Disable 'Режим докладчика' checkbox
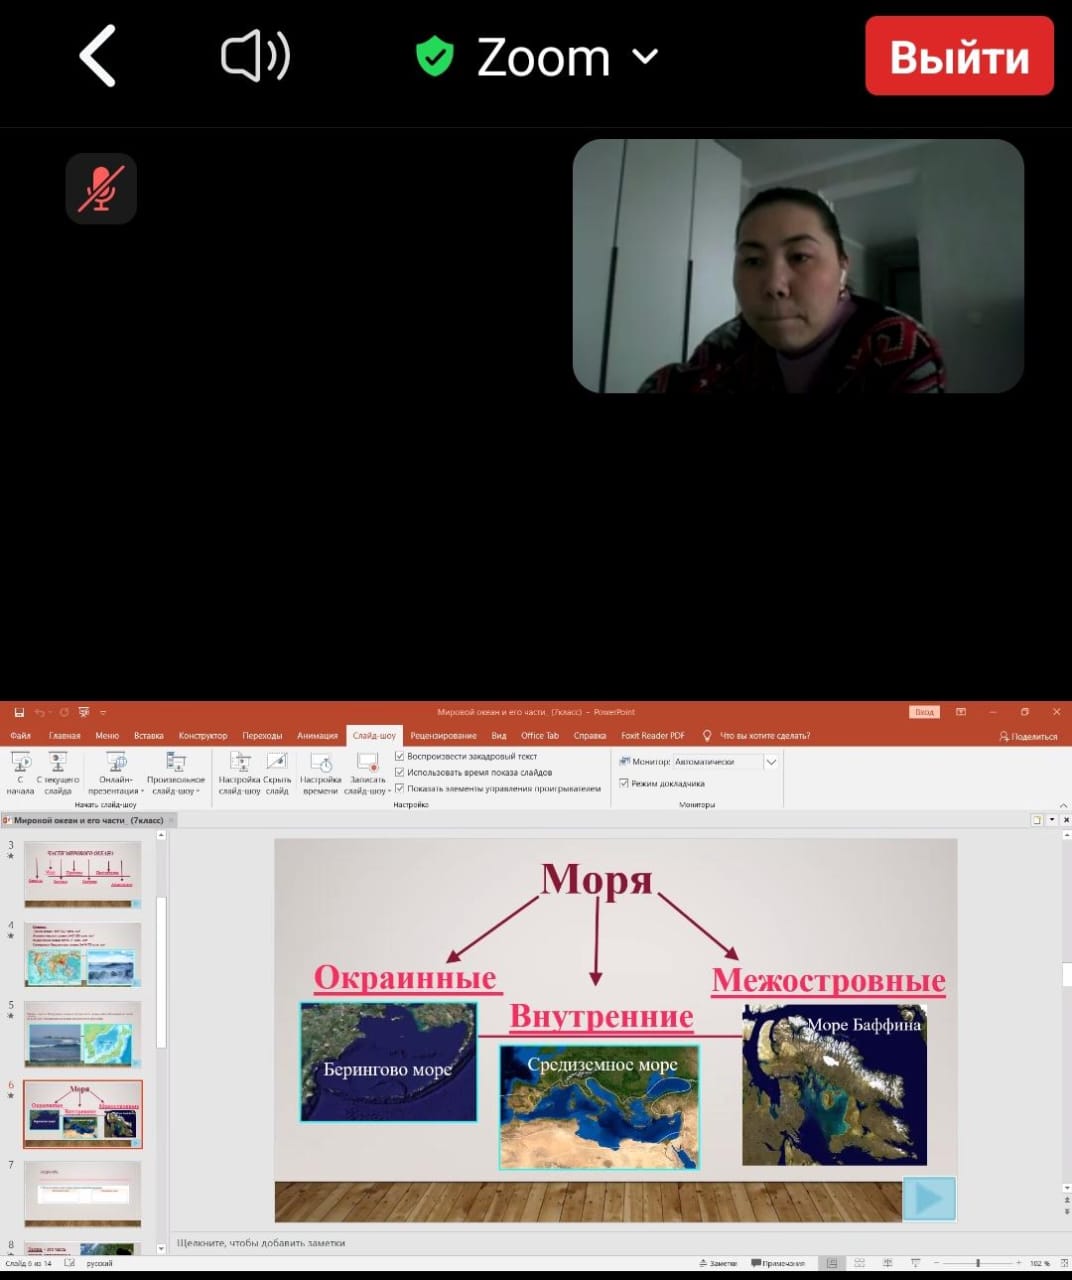The image size is (1072, 1280). (x=624, y=783)
